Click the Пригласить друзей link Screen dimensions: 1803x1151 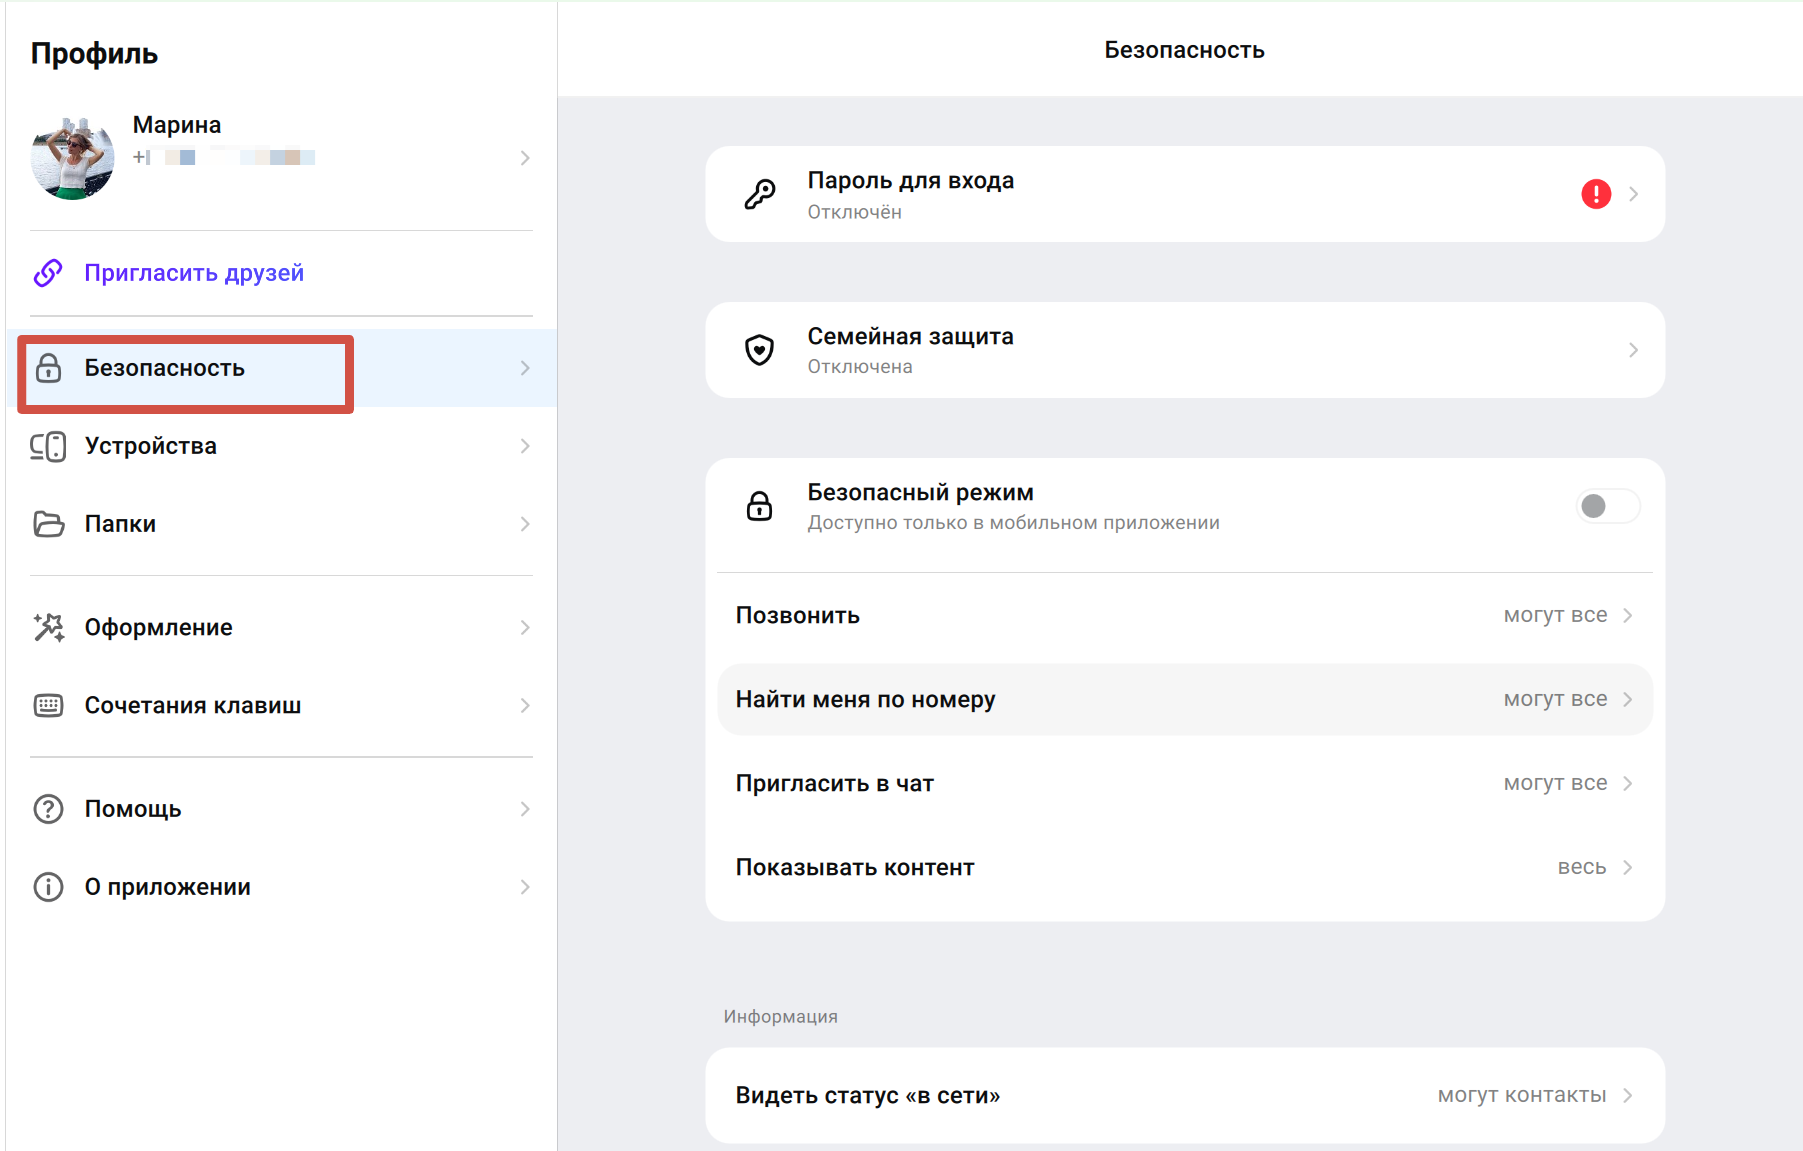click(x=193, y=273)
